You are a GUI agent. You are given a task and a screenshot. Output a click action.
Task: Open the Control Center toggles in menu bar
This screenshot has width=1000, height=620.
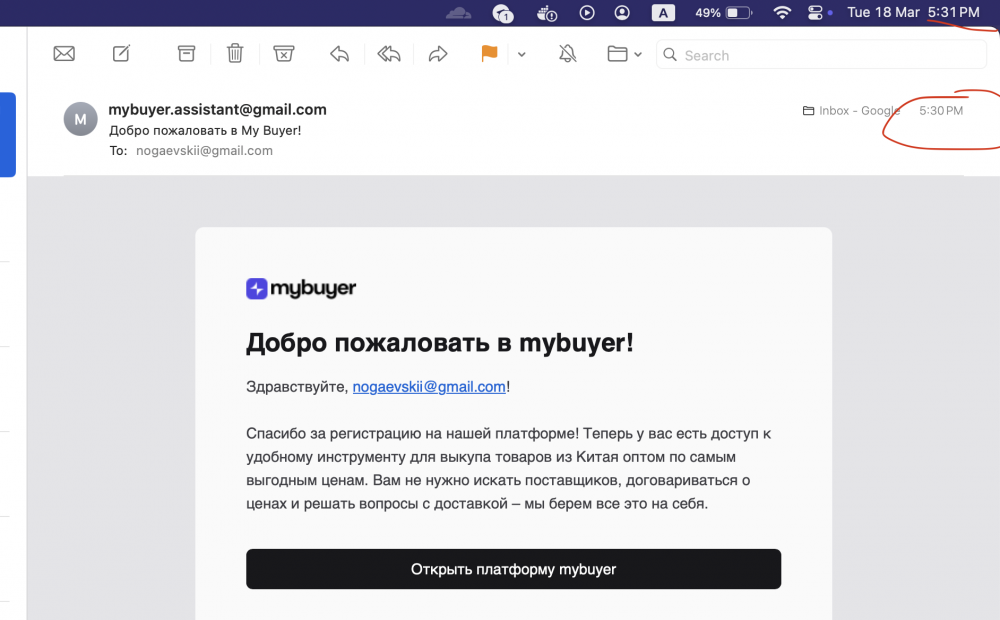point(814,13)
